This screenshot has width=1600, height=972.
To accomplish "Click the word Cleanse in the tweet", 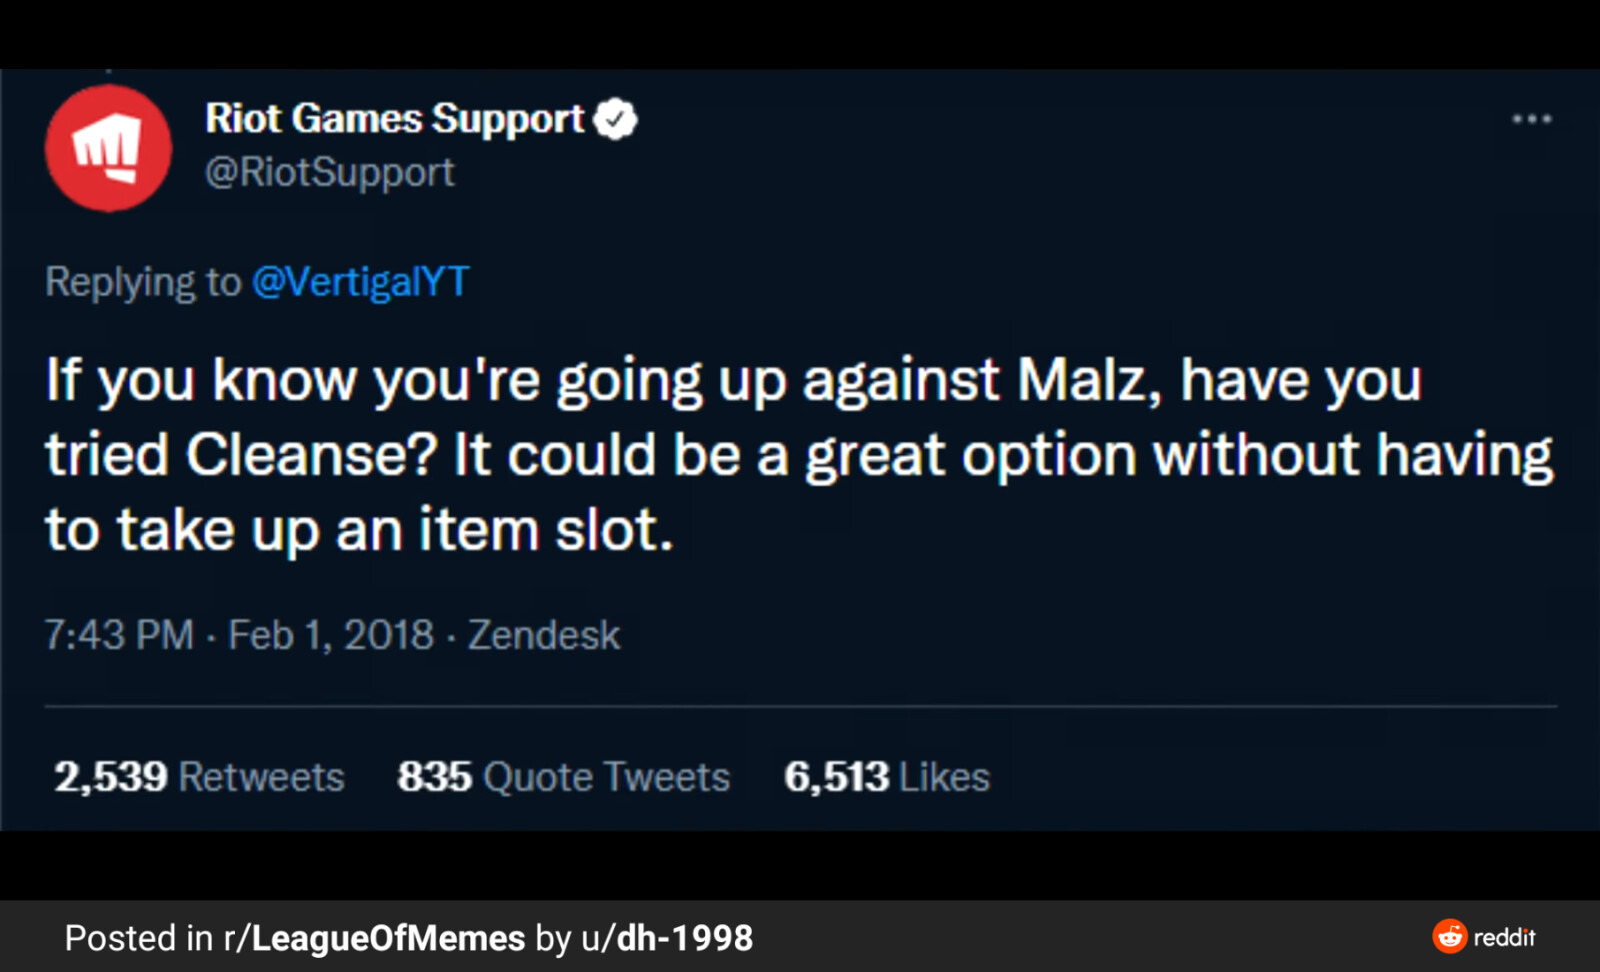I will click(312, 455).
